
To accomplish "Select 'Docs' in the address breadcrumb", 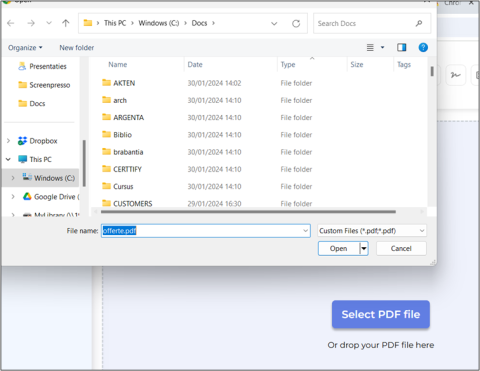I will point(199,23).
